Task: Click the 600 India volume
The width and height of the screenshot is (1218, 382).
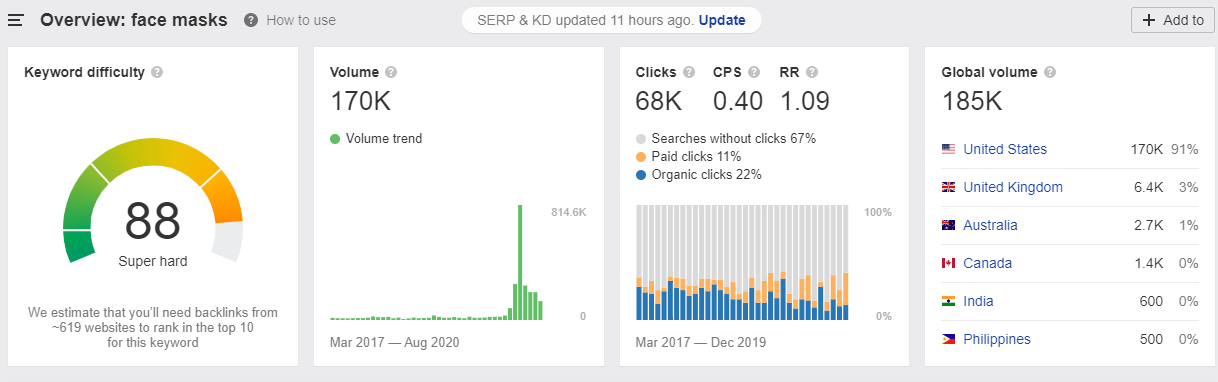Action: click(x=1151, y=301)
